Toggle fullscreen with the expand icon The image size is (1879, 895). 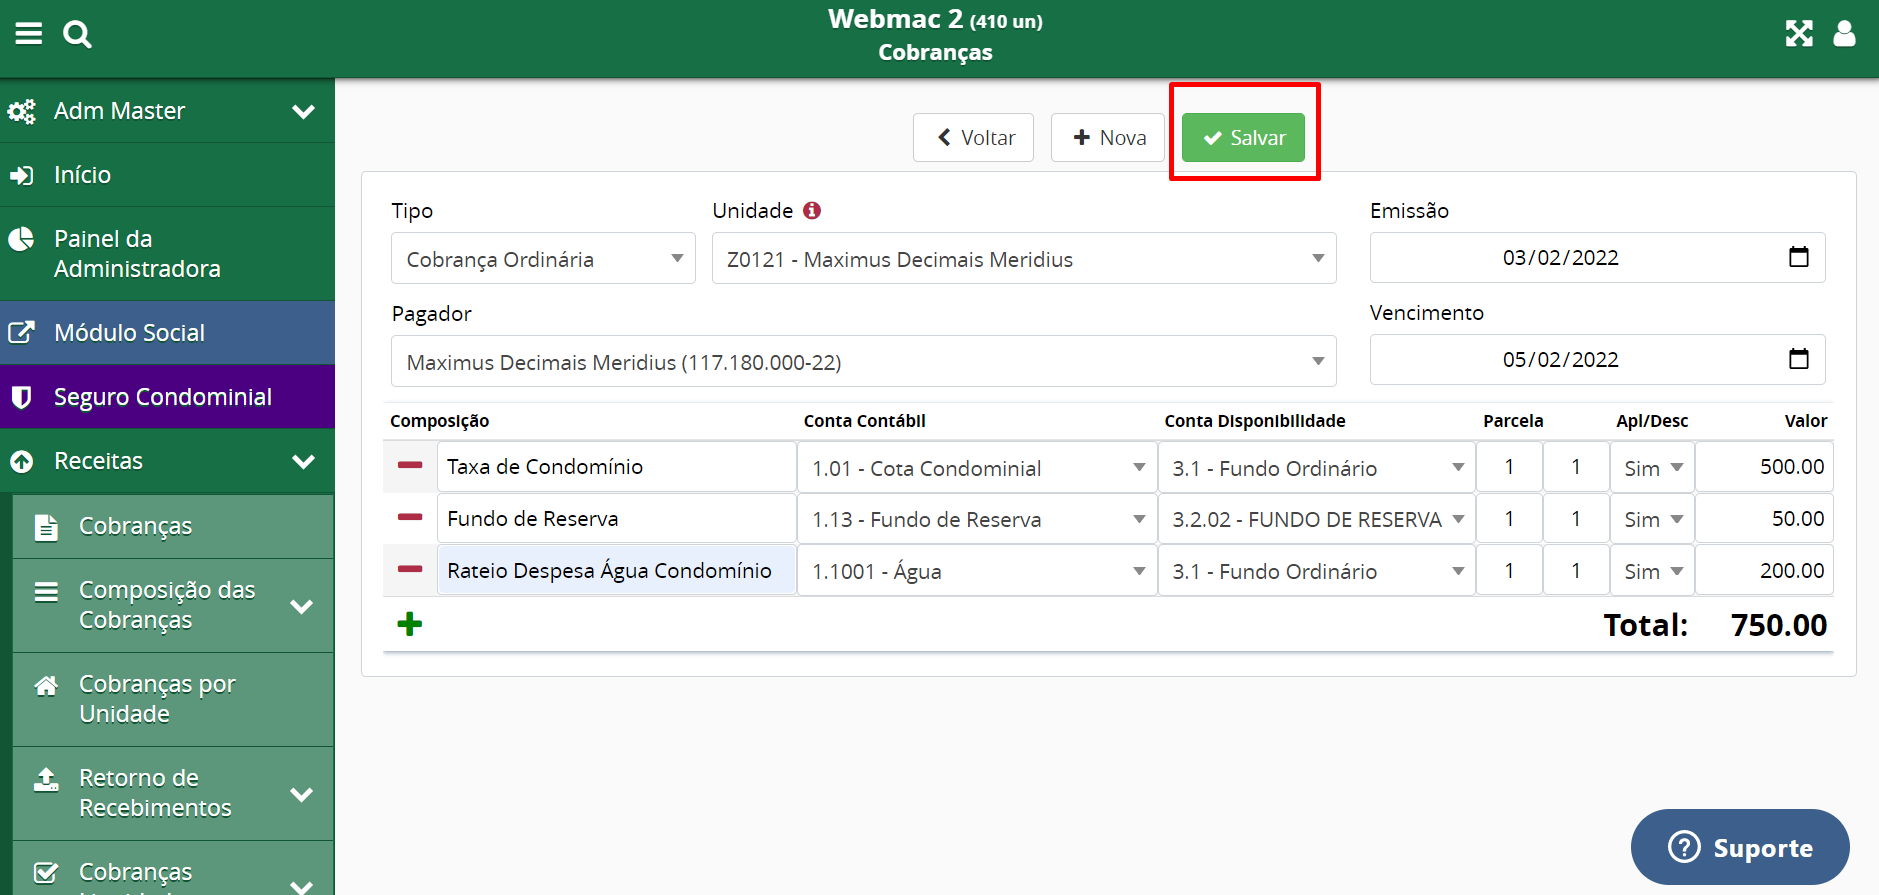point(1799,34)
